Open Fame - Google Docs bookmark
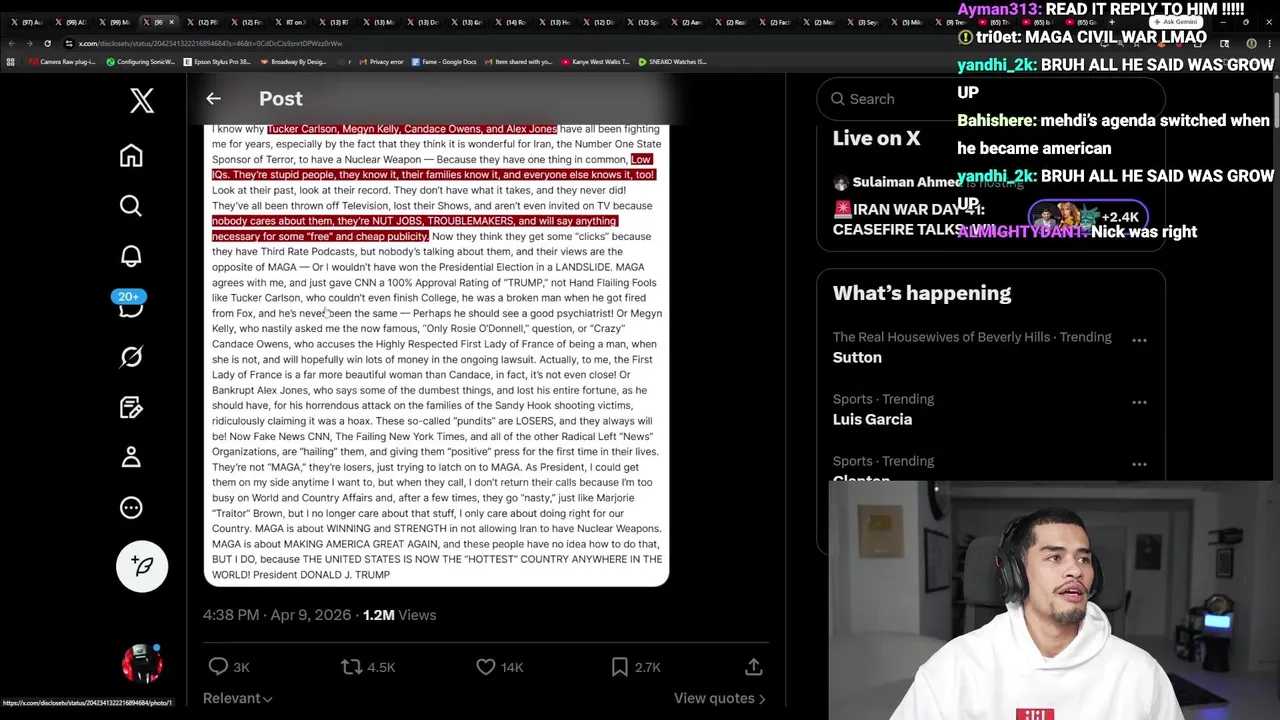Image resolution: width=1280 pixels, height=720 pixels. [443, 62]
